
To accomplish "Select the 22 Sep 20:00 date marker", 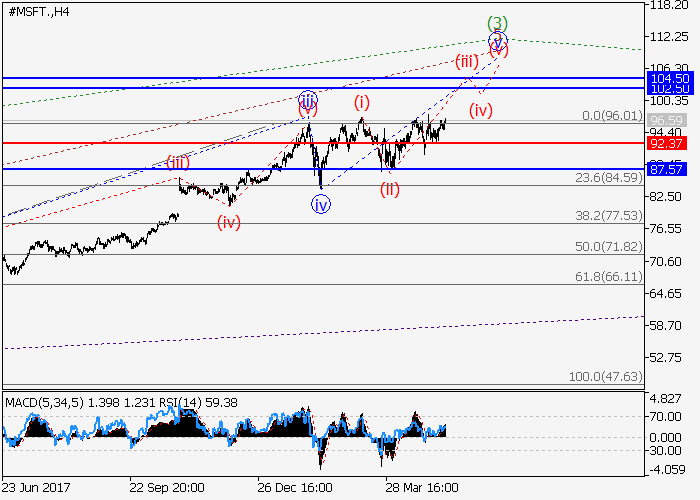I will 167,488.
